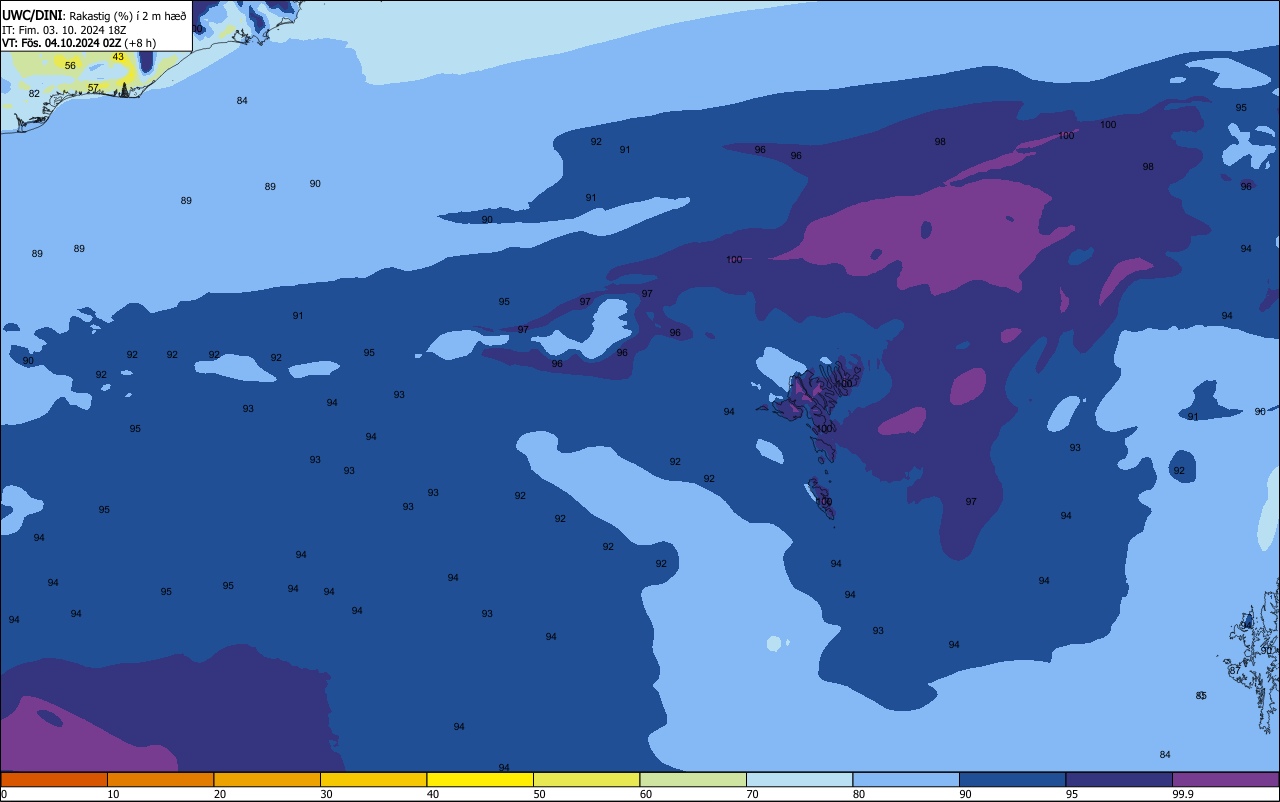This screenshot has width=1280, height=802.
Task: Click the legend tick label "20"
Action: tap(220, 794)
